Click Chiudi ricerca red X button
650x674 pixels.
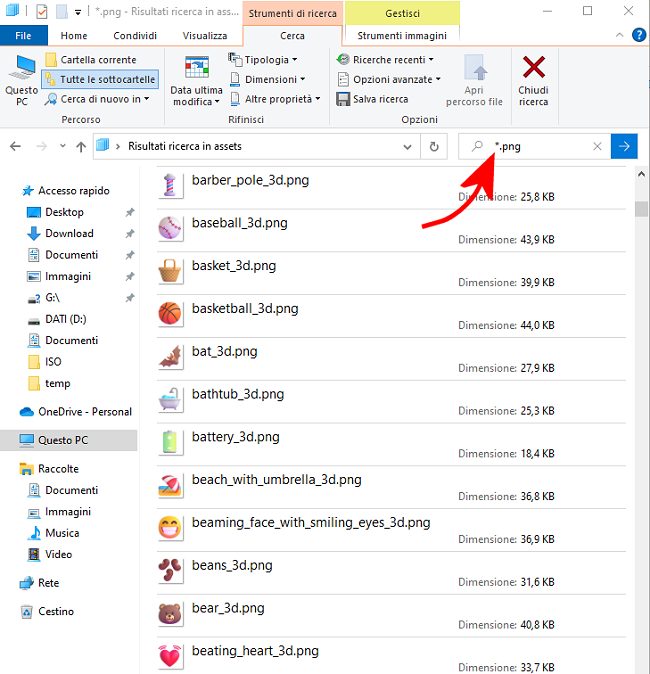(x=533, y=81)
